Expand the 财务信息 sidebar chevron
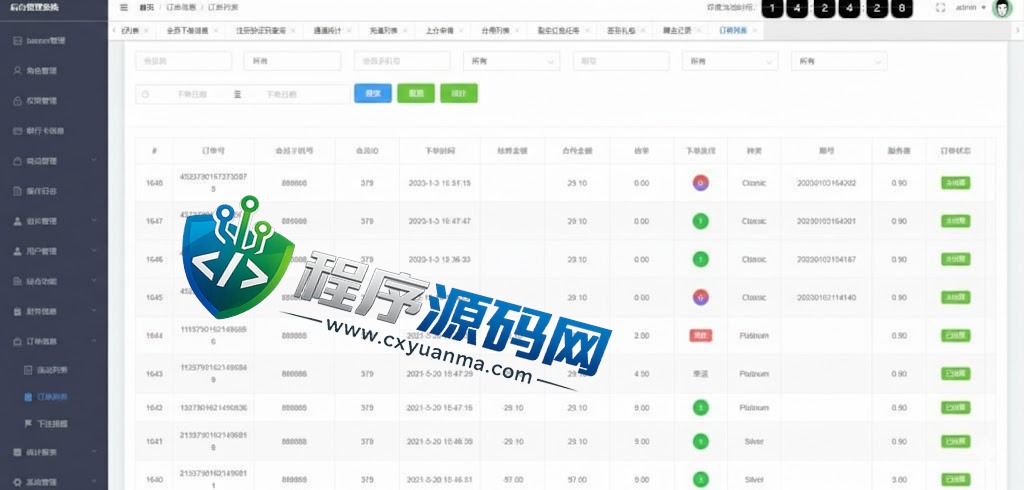The width and height of the screenshot is (1024, 490). point(93,311)
